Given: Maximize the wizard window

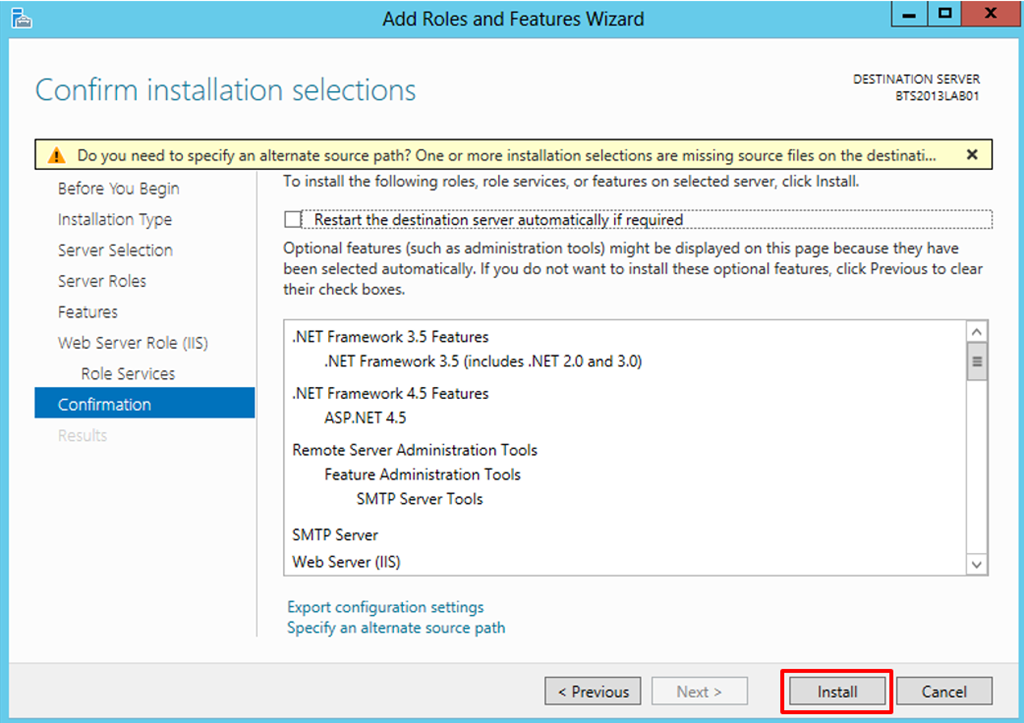Looking at the screenshot, I should [944, 15].
